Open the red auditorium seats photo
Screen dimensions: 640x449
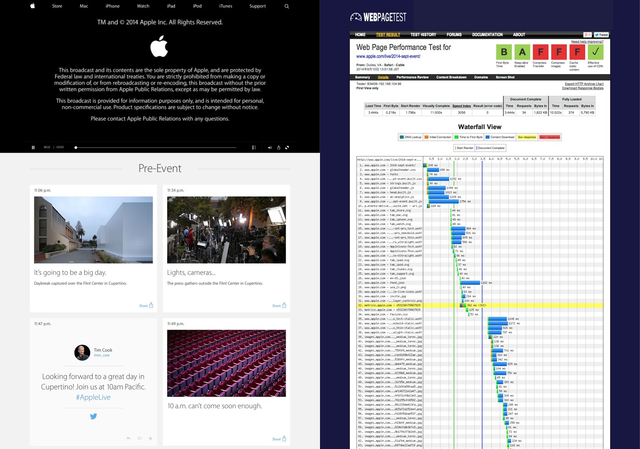pyautogui.click(x=227, y=363)
